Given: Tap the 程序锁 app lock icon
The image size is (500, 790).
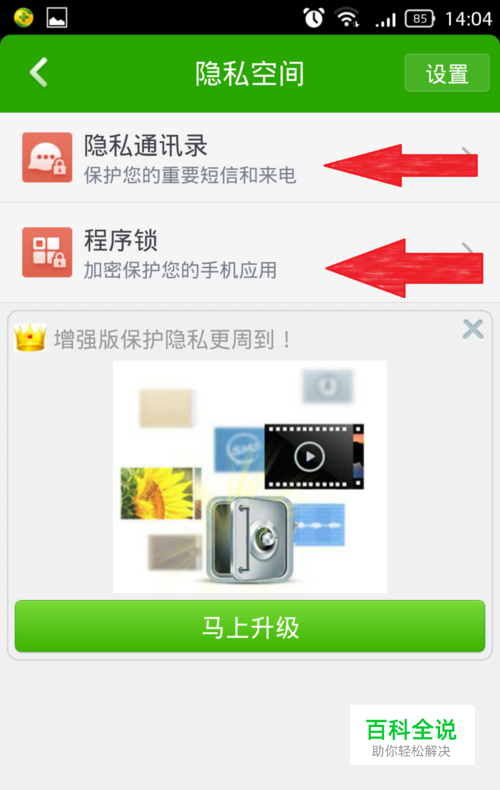Looking at the screenshot, I should pos(47,252).
